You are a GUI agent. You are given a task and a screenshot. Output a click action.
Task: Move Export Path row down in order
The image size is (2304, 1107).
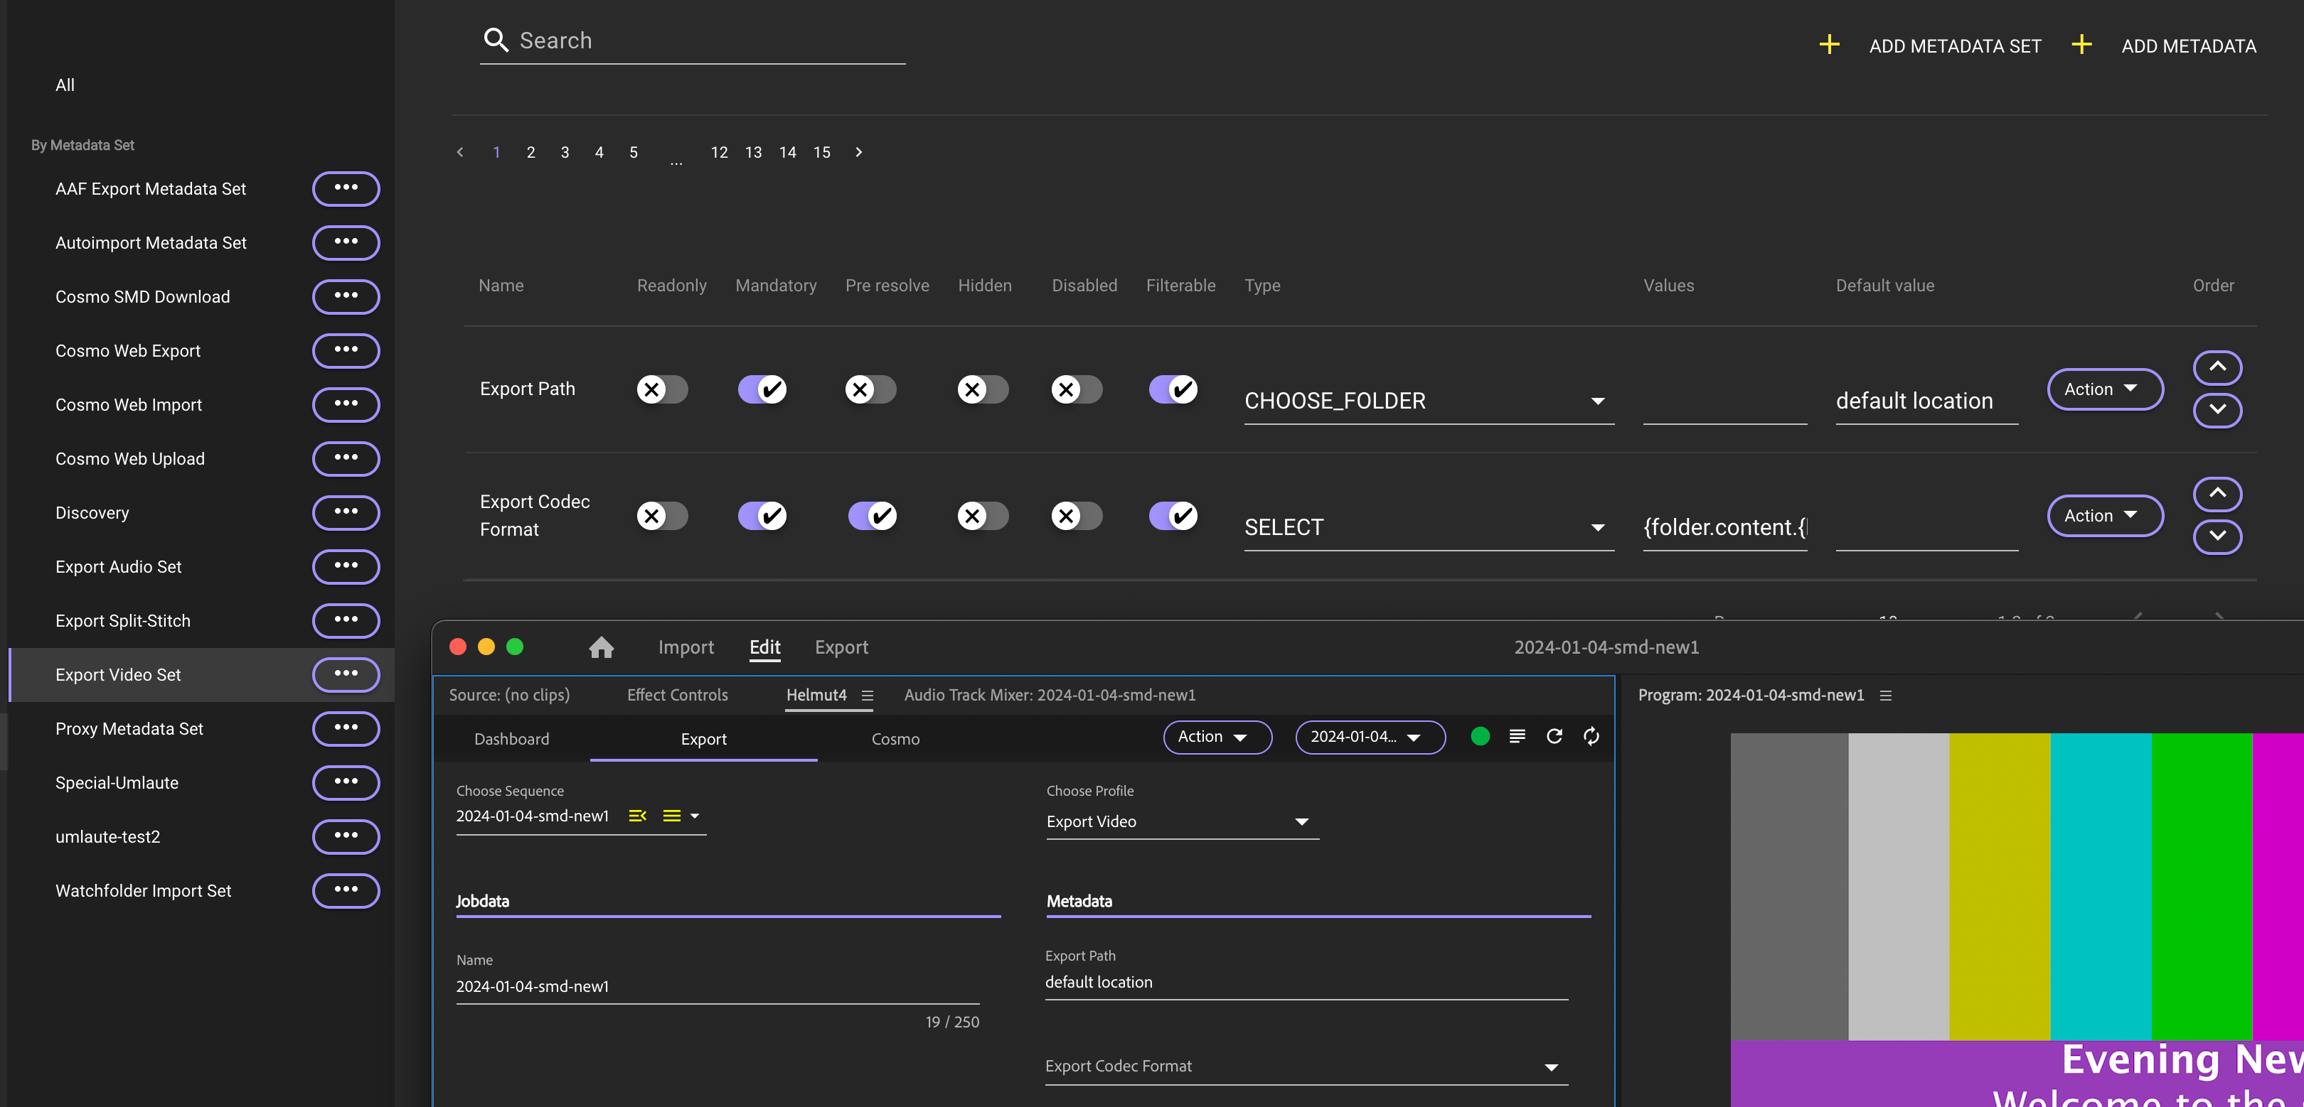coord(2217,410)
